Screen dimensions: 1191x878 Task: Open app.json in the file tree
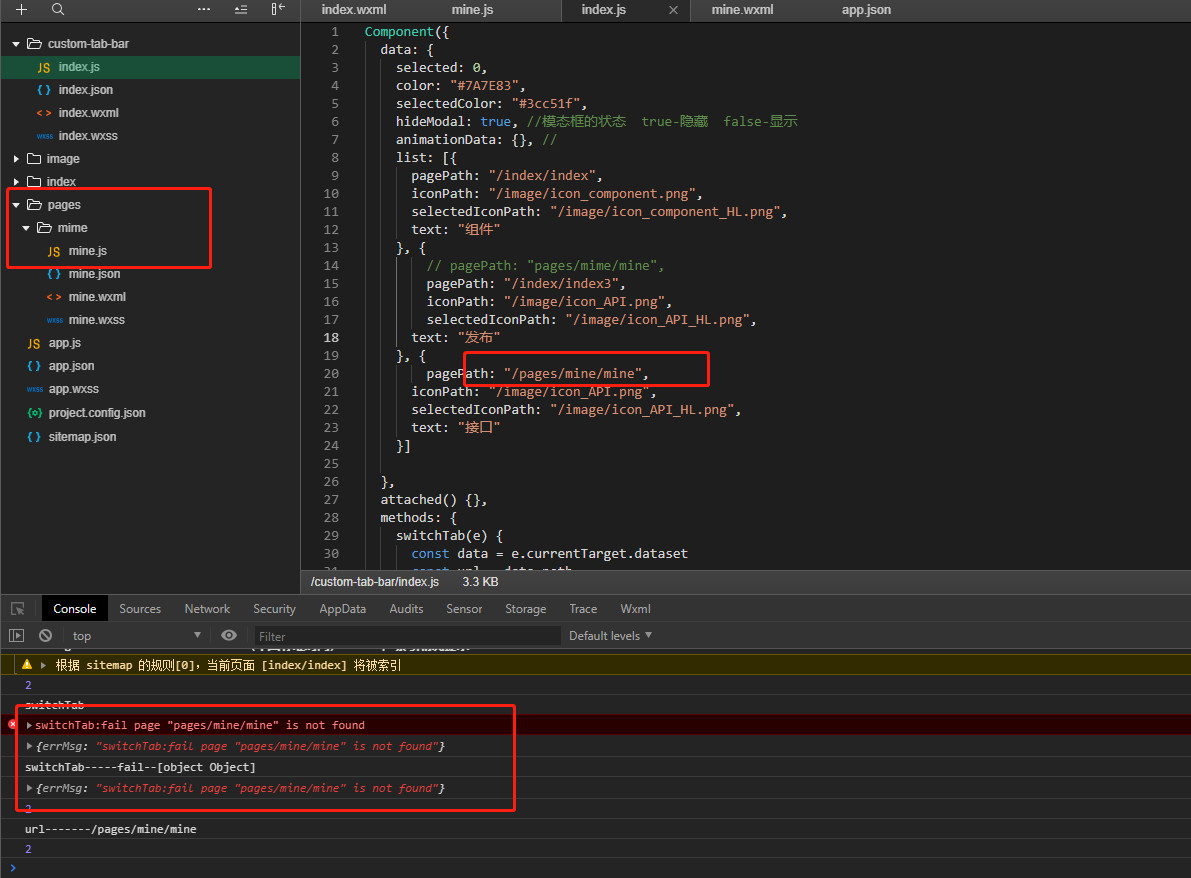pos(71,366)
